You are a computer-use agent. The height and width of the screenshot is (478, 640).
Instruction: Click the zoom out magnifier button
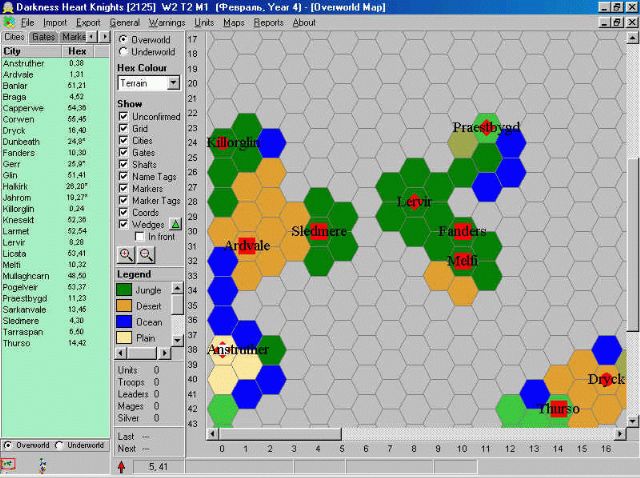[x=147, y=254]
